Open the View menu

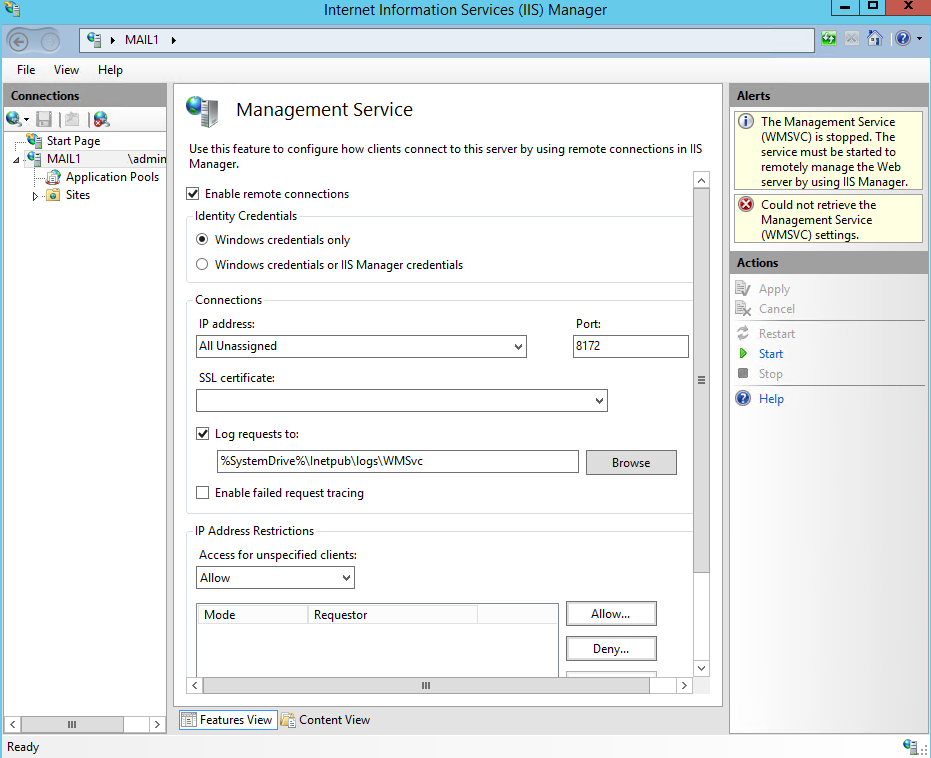click(66, 70)
